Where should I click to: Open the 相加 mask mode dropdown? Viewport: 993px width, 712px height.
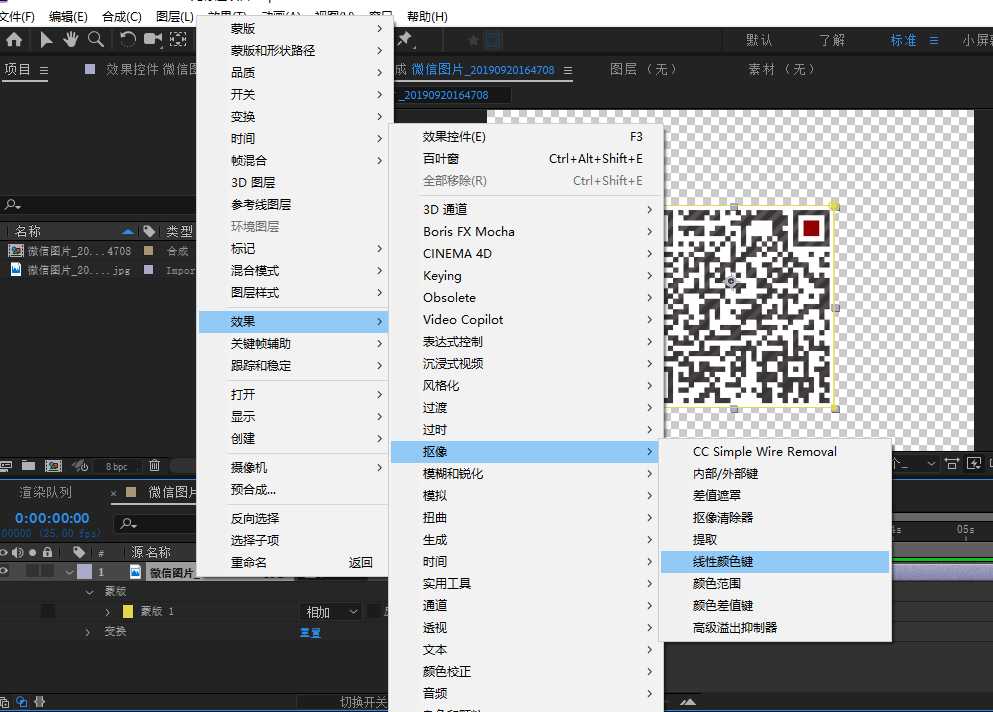coord(332,611)
